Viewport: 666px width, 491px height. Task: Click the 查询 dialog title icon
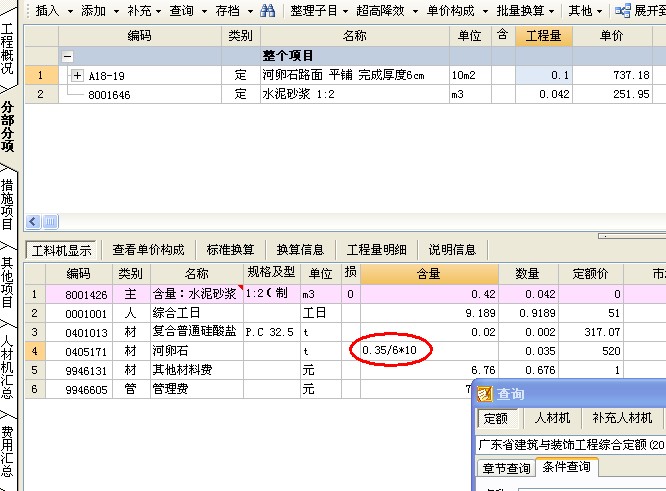[x=484, y=394]
